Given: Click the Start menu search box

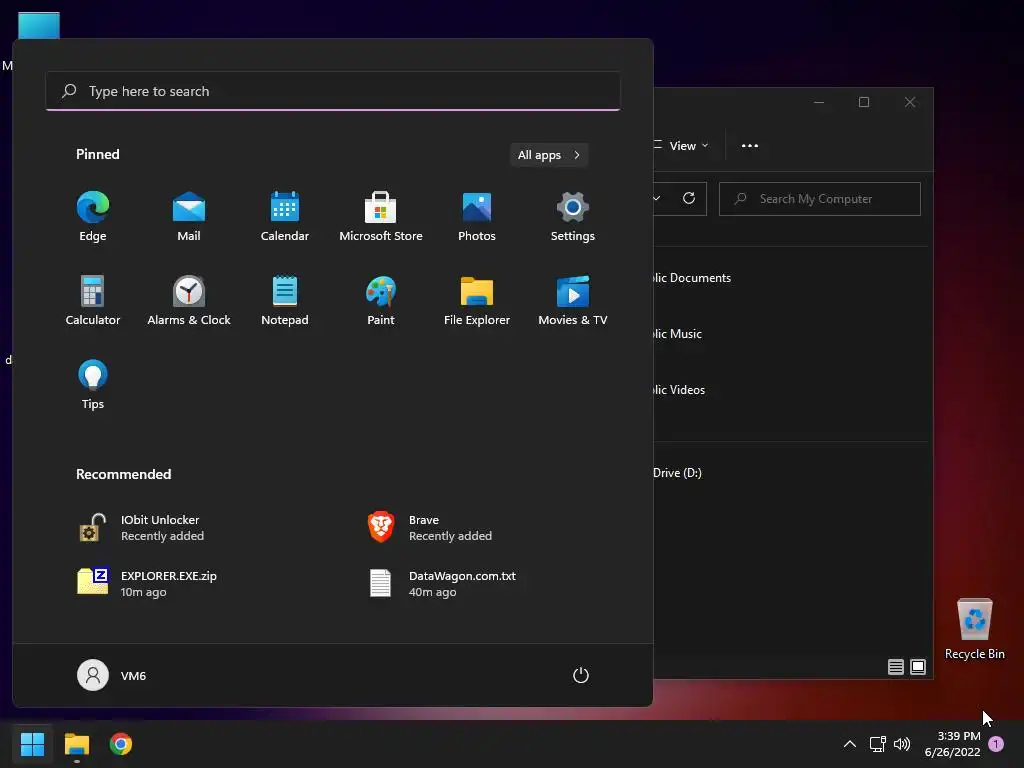Looking at the screenshot, I should (x=333, y=91).
